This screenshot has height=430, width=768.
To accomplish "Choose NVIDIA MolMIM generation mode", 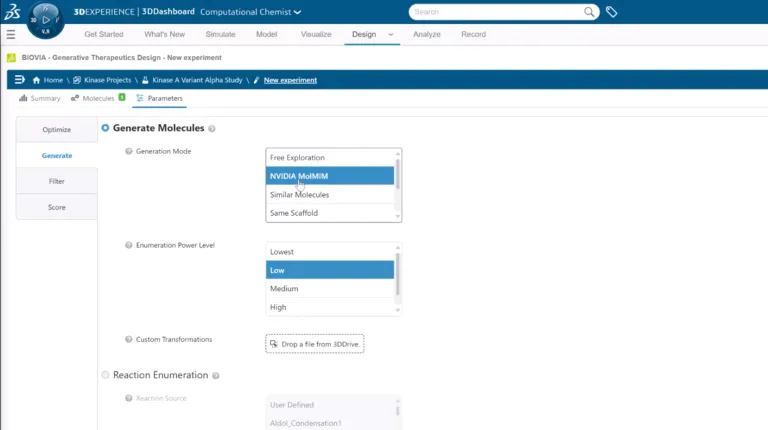I will tap(330, 176).
